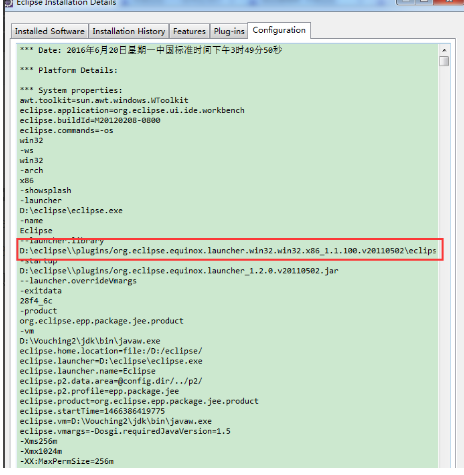Image resolution: width=464 pixels, height=475 pixels.
Task: Click the '*** Date:' line
Action: pyautogui.click(x=151, y=50)
